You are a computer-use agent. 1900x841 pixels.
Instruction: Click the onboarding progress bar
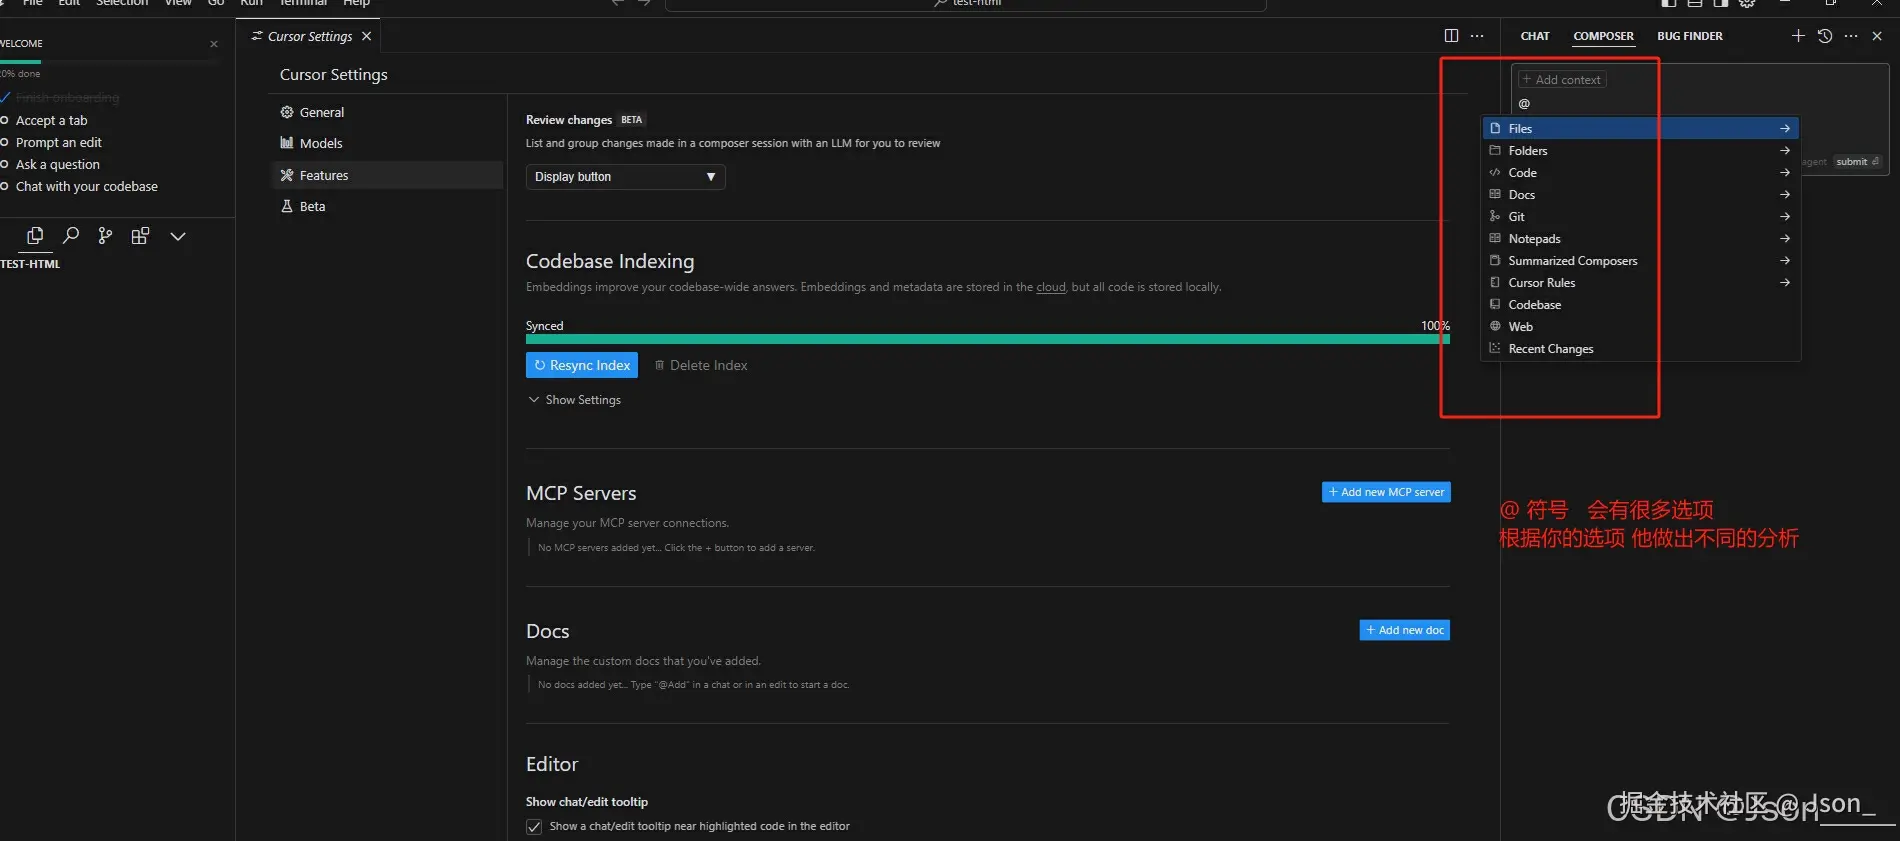click(108, 62)
